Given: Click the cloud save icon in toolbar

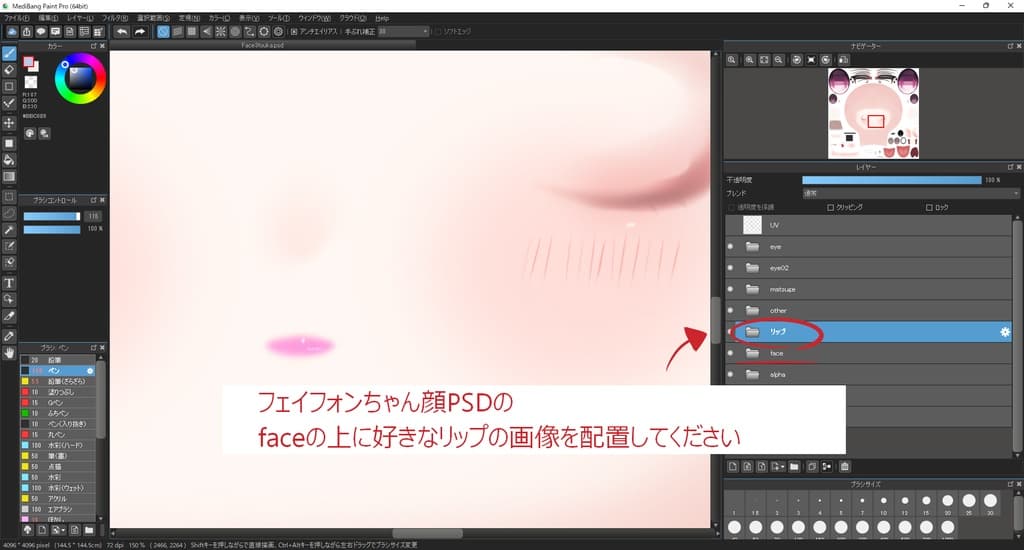Looking at the screenshot, I should 12,31.
